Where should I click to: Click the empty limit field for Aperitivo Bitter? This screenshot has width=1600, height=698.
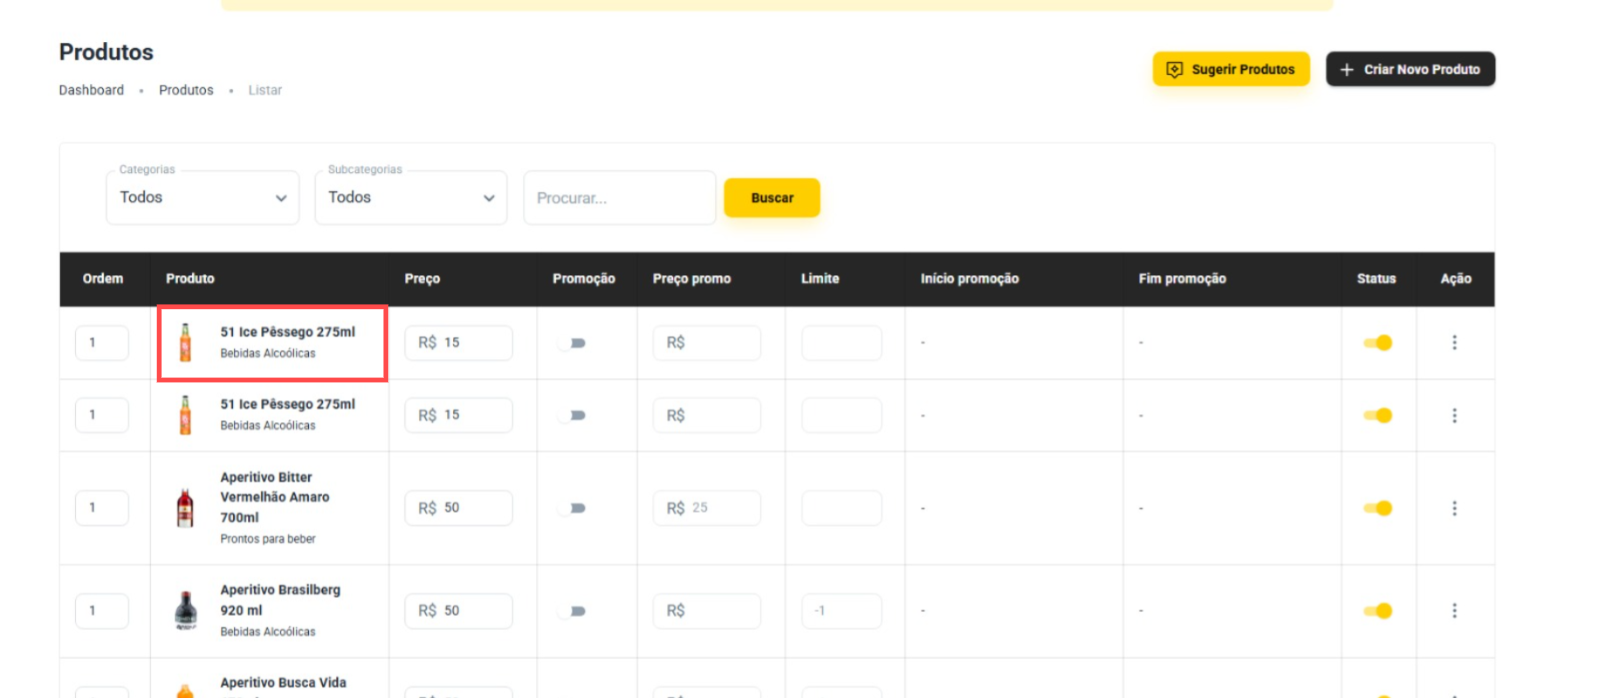coord(842,508)
